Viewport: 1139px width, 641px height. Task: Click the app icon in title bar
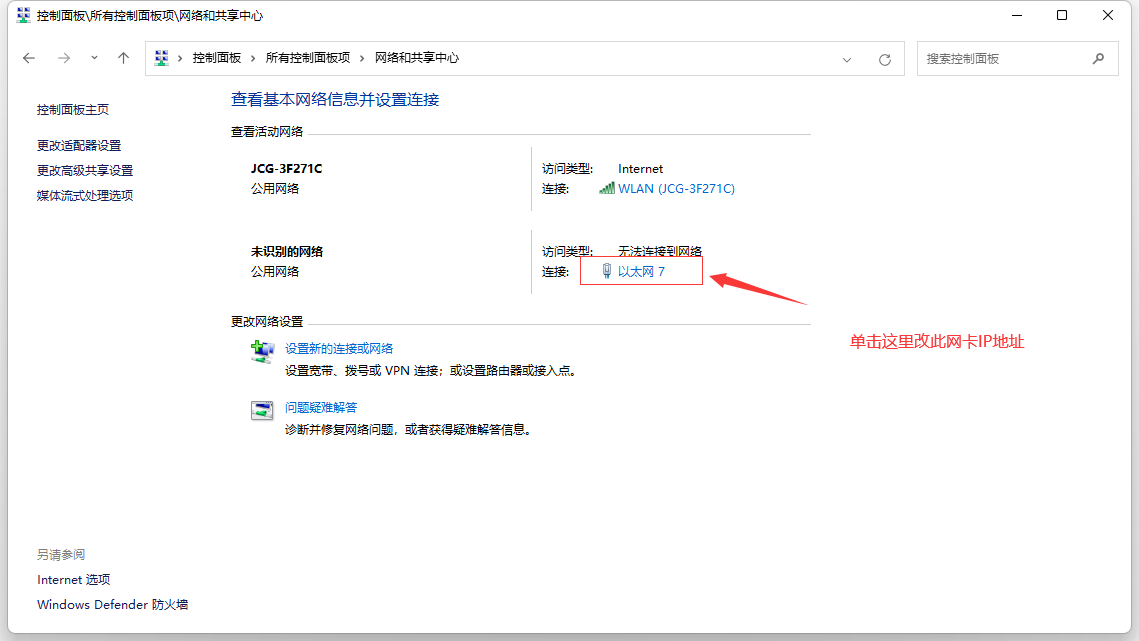point(22,15)
